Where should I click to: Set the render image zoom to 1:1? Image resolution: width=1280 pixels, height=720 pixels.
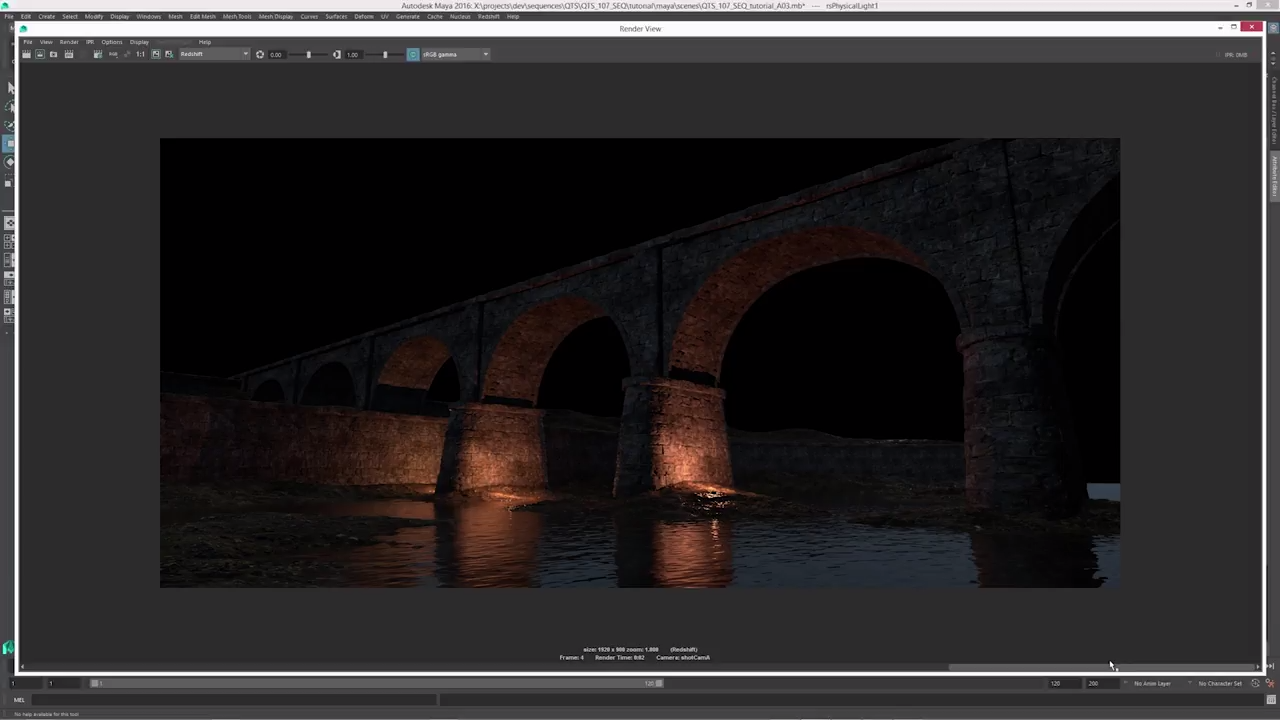click(138, 54)
